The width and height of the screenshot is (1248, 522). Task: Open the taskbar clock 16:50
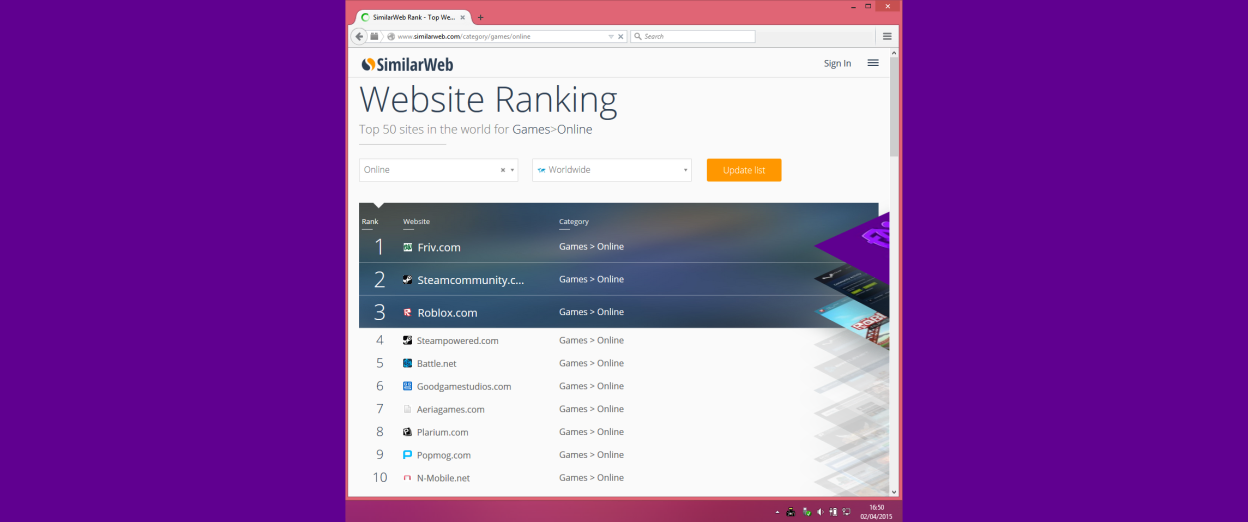[877, 512]
